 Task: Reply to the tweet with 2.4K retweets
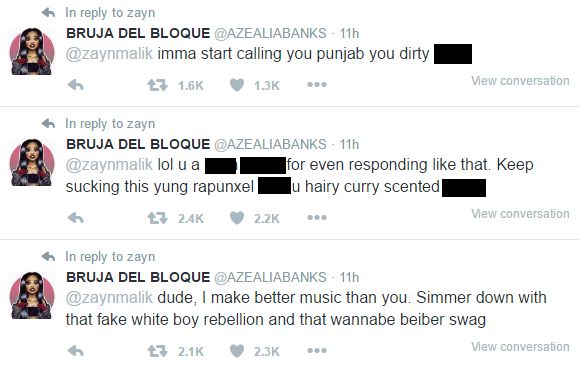pos(76,218)
